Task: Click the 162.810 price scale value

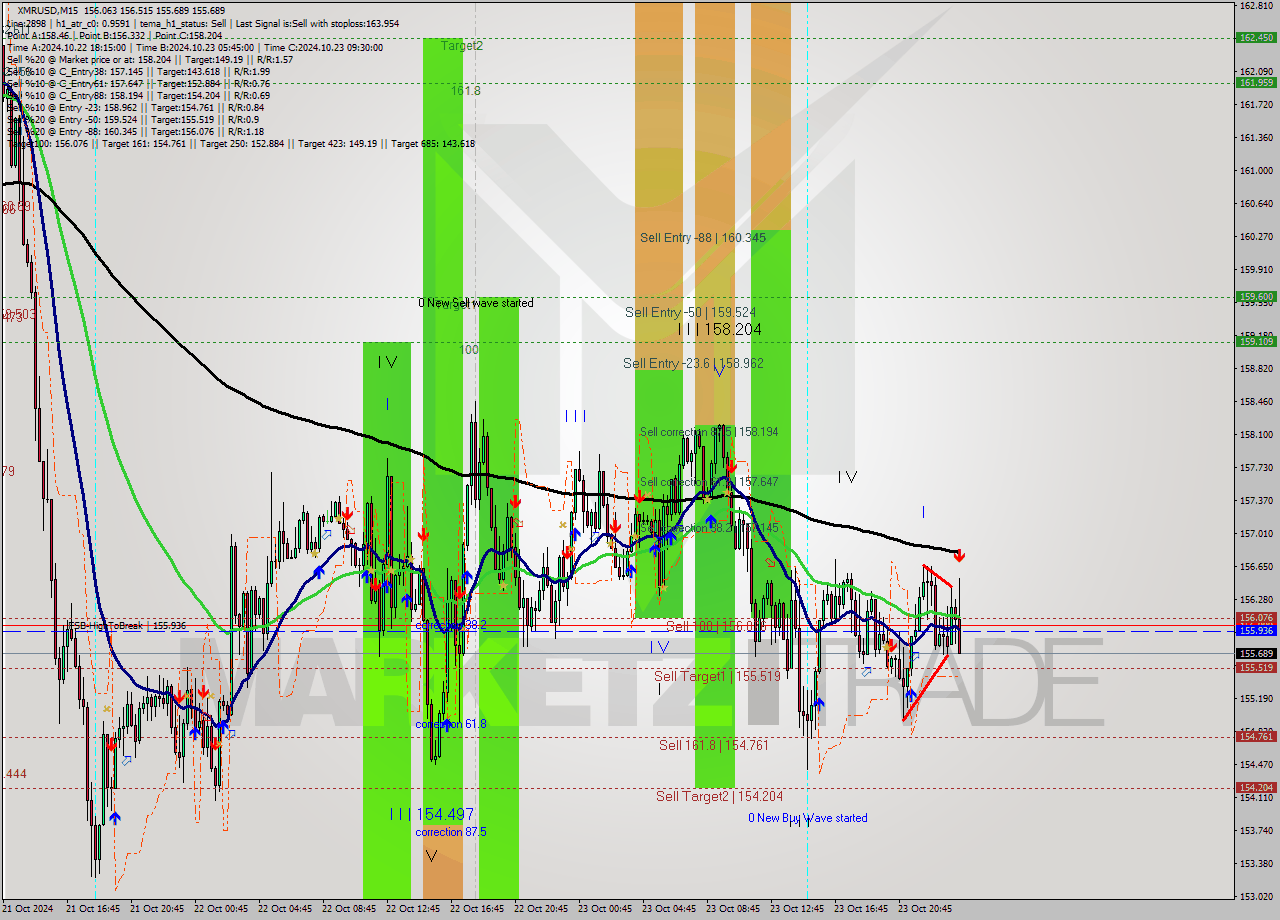Action: (1256, 6)
